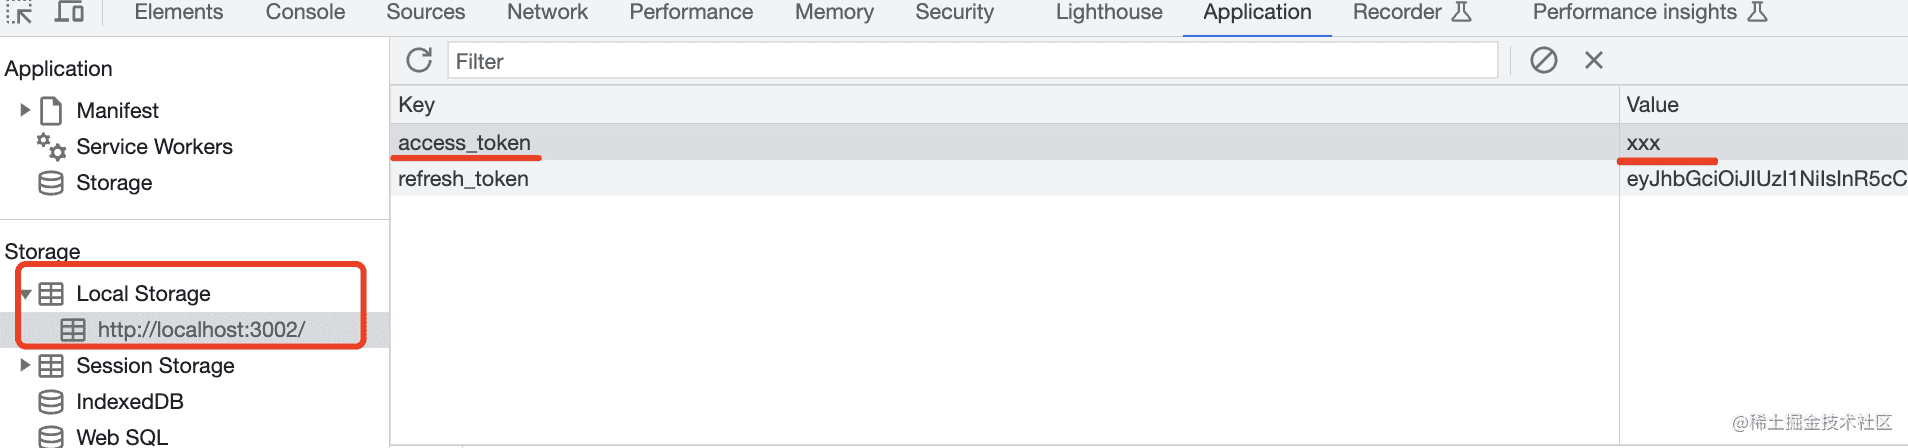Toggle the device toolbar icon

click(x=69, y=12)
